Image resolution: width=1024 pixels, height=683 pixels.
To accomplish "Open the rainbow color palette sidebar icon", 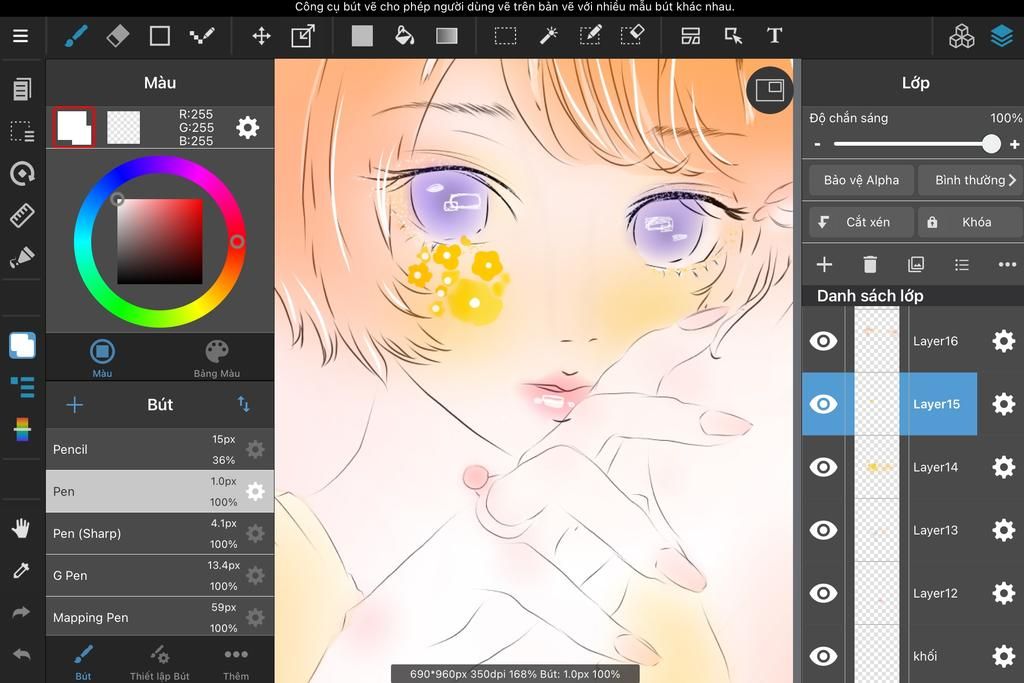I will point(22,429).
